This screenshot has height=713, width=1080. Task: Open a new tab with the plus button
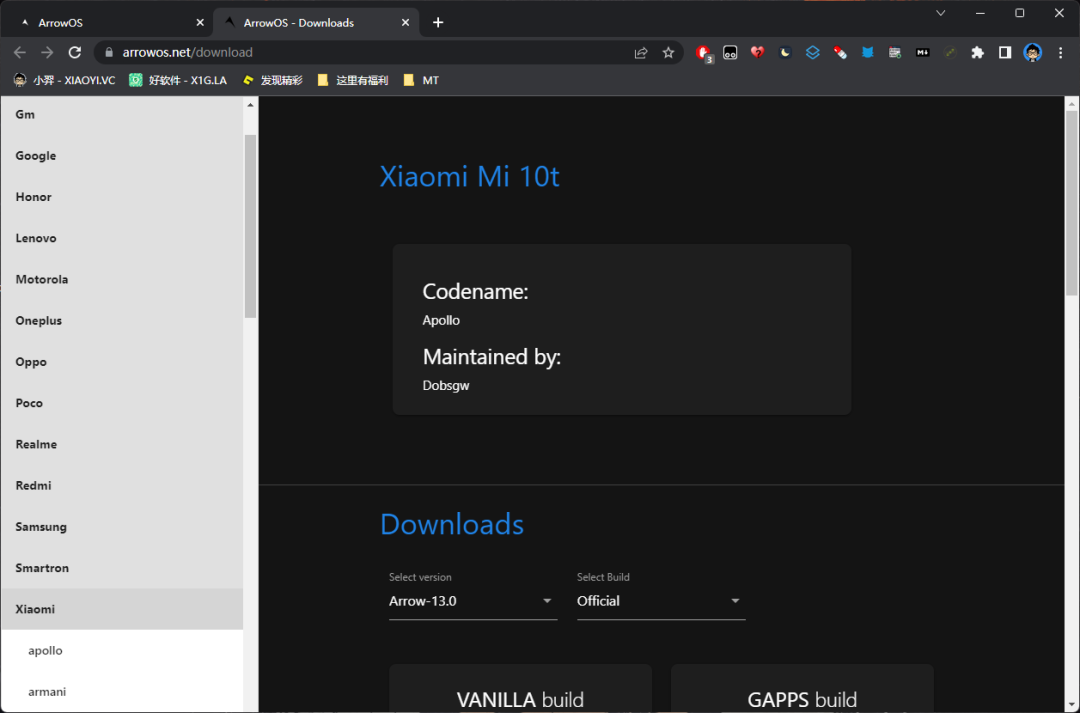point(438,22)
